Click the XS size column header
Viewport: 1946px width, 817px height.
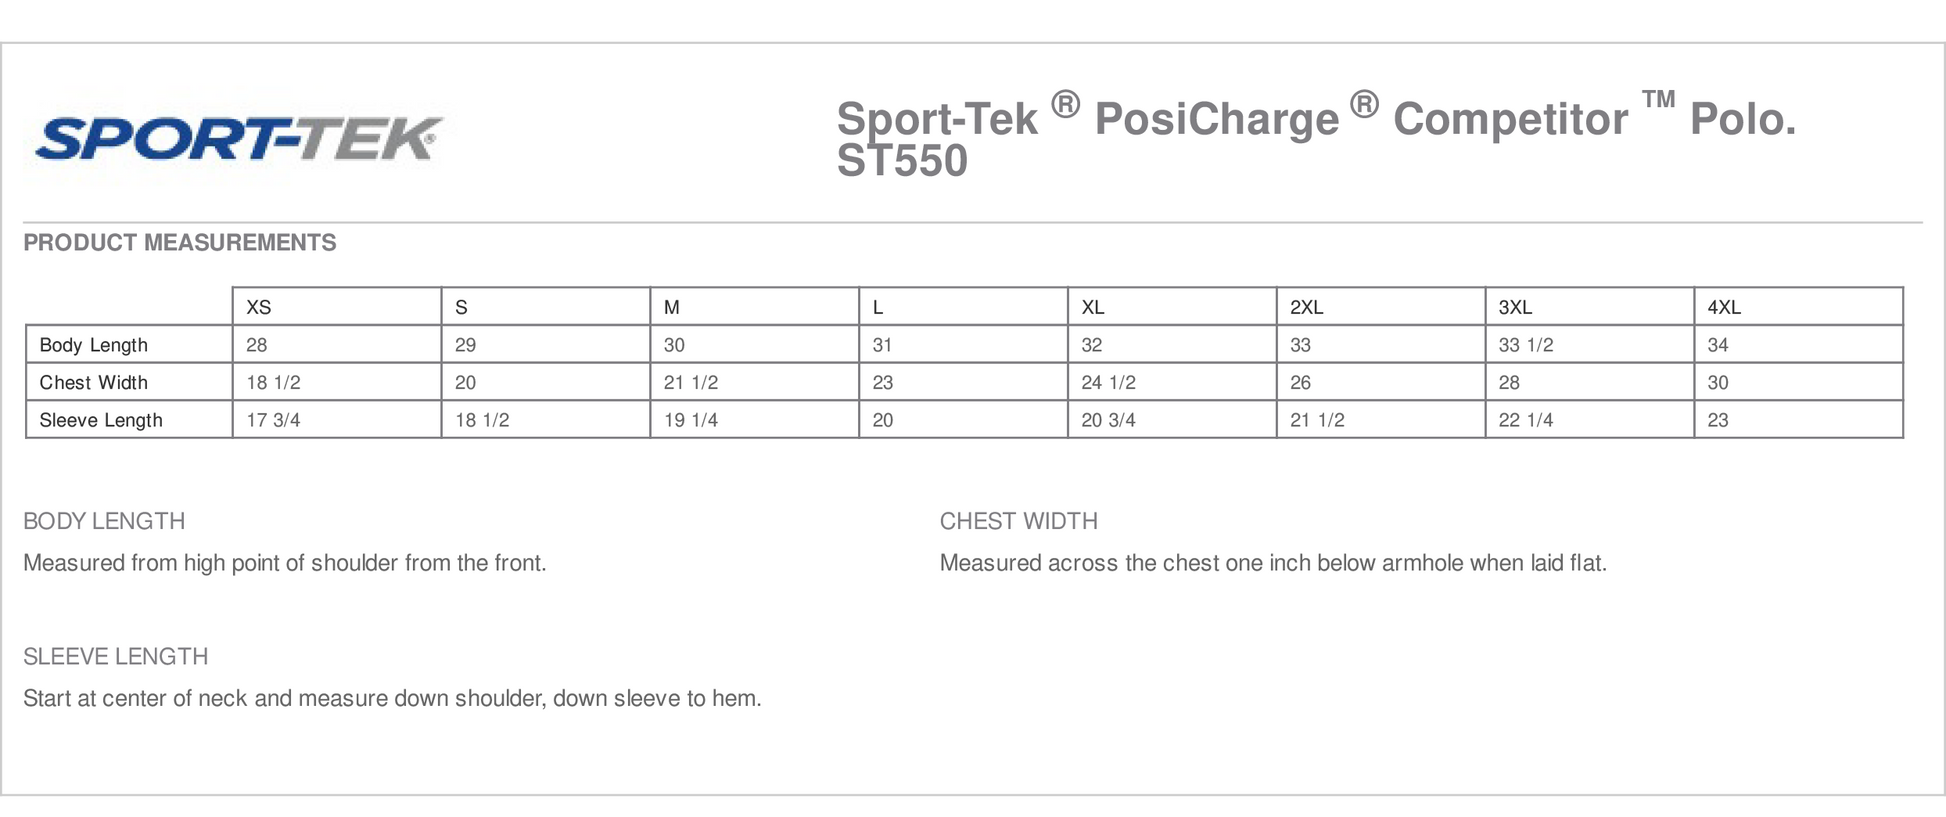point(259,307)
